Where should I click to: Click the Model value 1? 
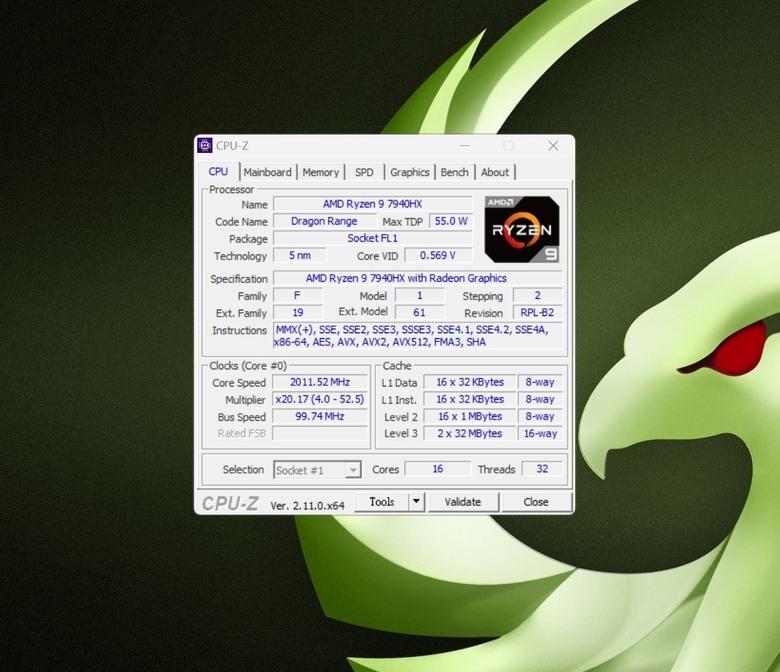click(x=419, y=295)
